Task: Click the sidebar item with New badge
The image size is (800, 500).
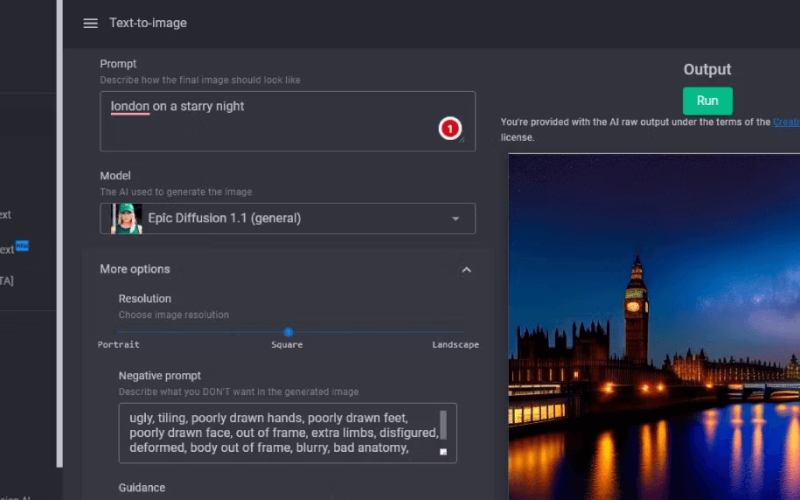Action: pos(14,248)
